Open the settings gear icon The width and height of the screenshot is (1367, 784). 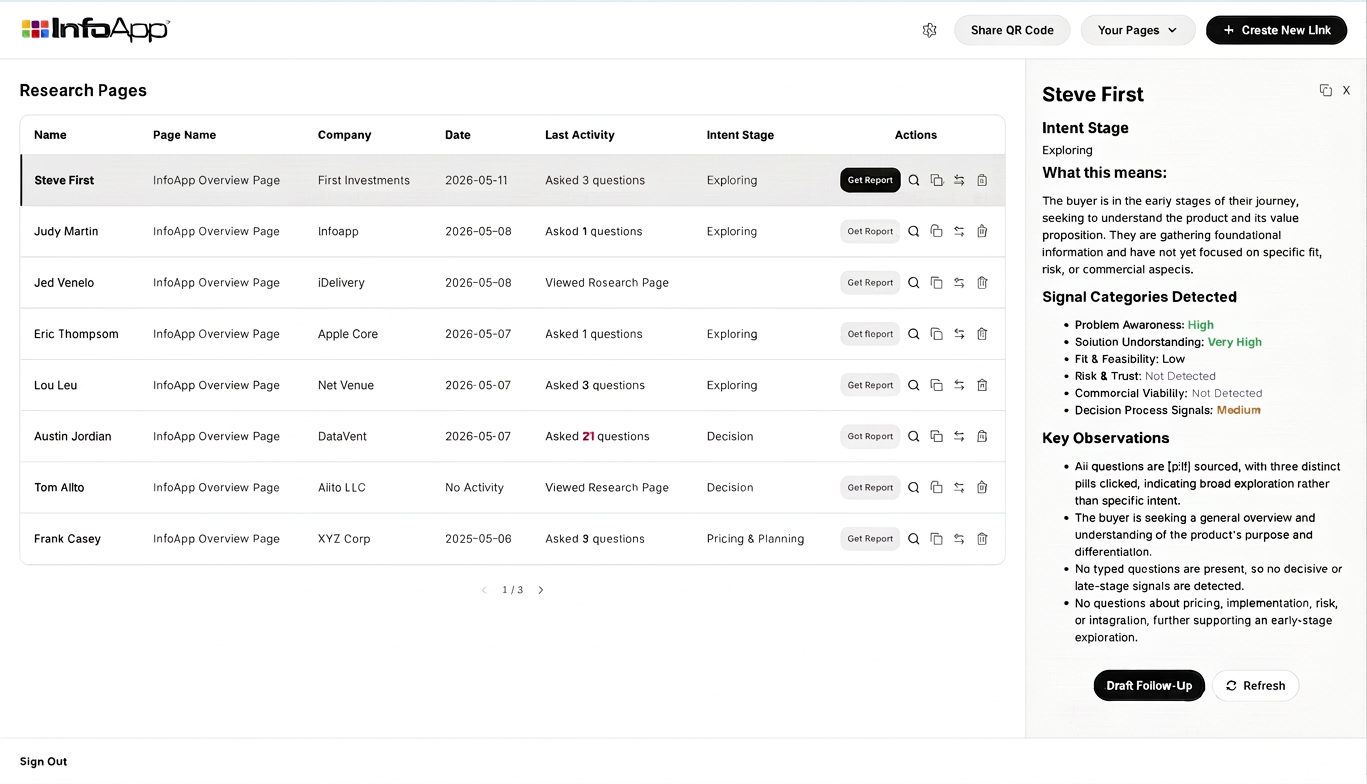pos(929,30)
